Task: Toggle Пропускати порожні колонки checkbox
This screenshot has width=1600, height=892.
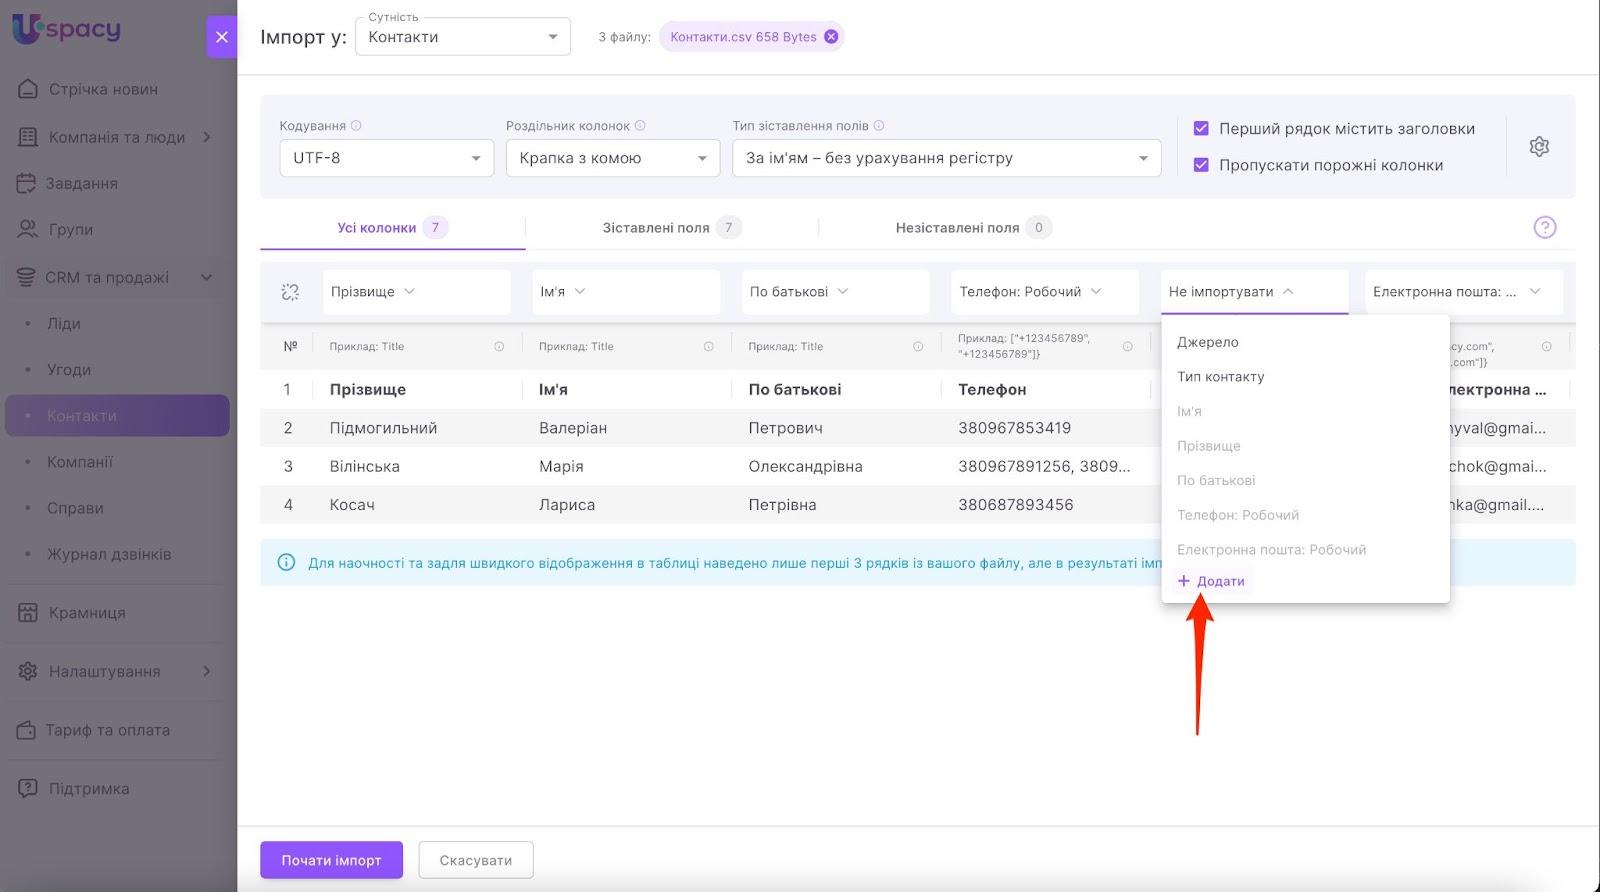Action: point(1201,165)
